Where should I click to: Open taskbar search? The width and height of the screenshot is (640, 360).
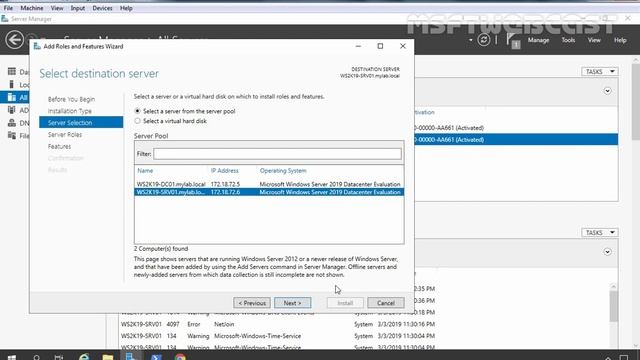coord(36,357)
